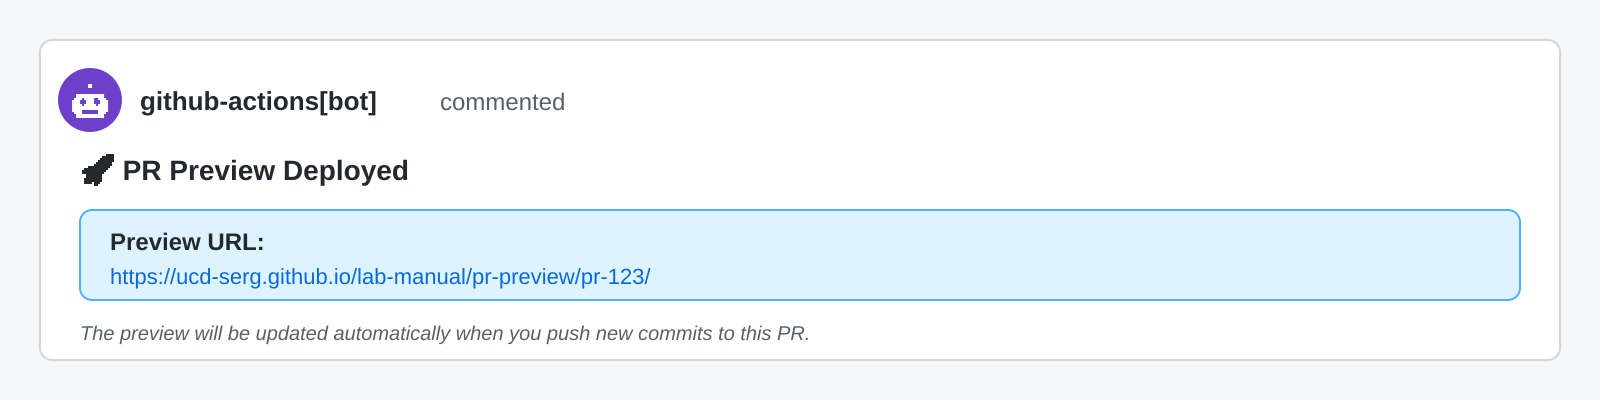Click the "[bot]" suffix of the username
The image size is (1600, 400).
pyautogui.click(x=348, y=102)
